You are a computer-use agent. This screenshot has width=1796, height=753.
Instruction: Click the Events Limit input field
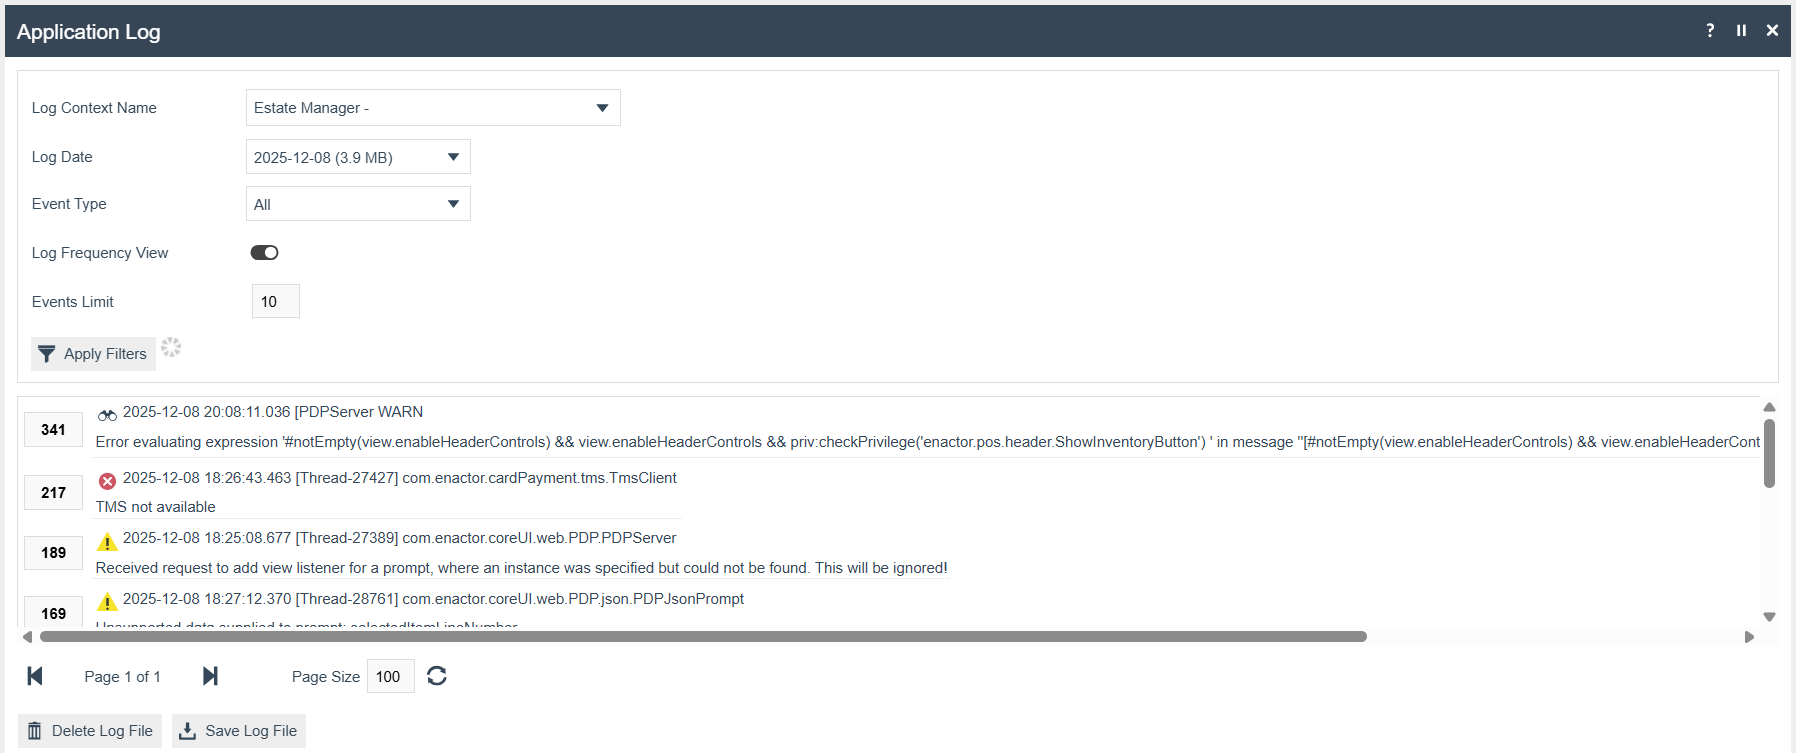click(275, 301)
